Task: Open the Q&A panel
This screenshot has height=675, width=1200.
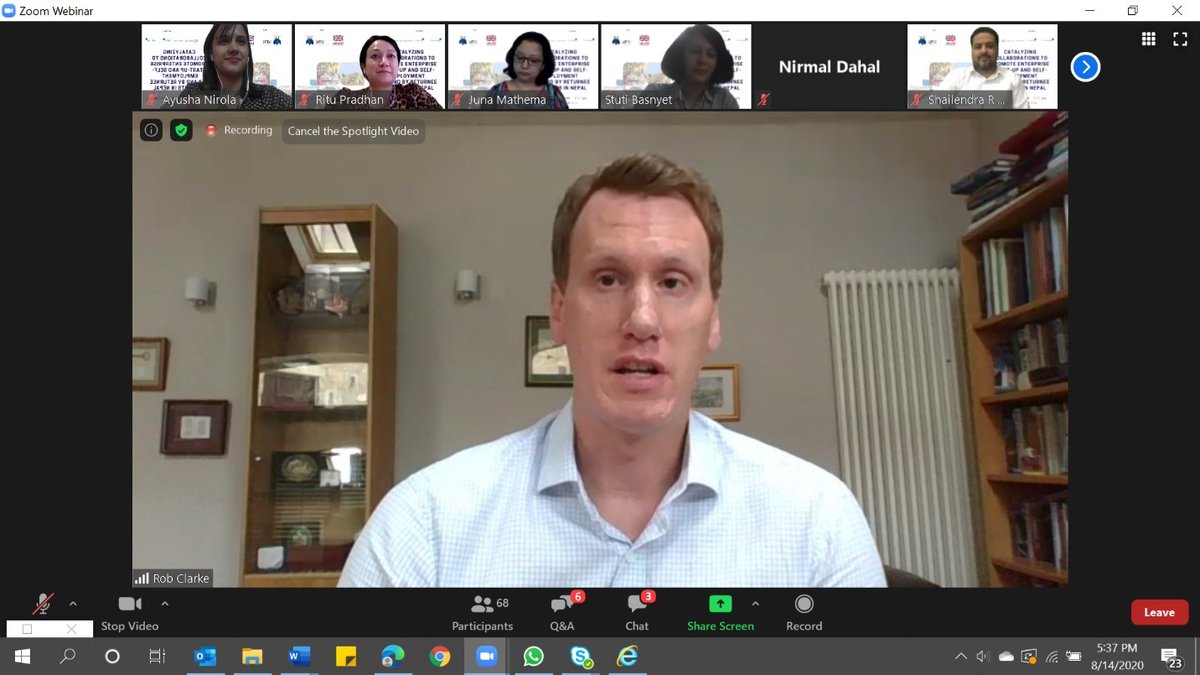Action: coord(562,613)
